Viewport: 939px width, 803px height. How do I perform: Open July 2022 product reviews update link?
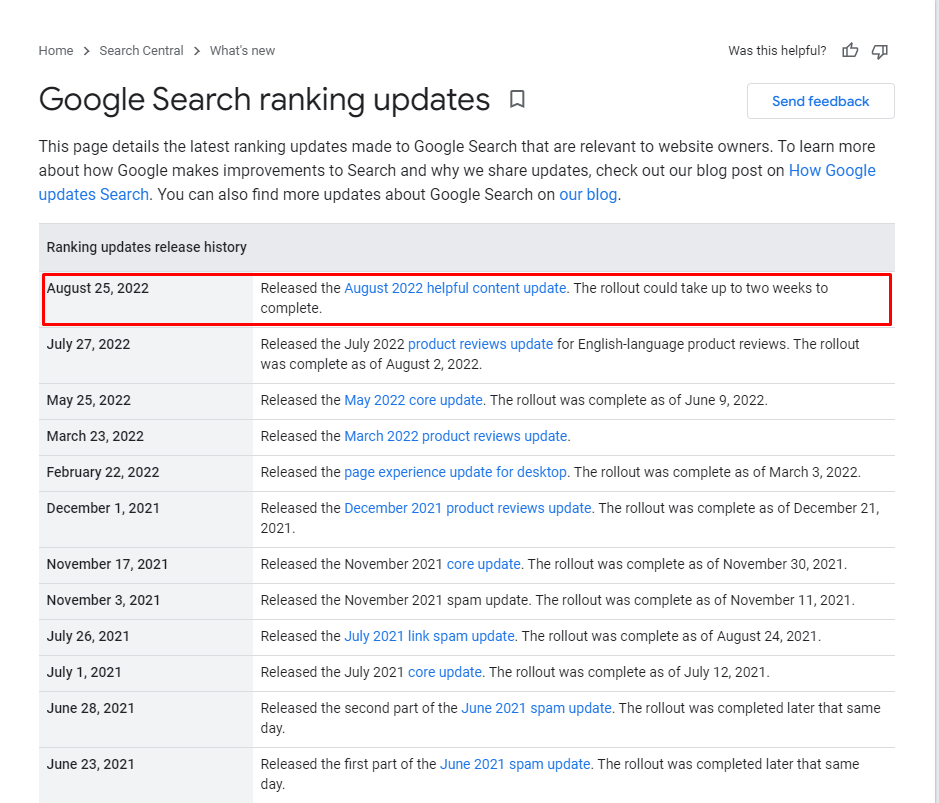(x=480, y=344)
